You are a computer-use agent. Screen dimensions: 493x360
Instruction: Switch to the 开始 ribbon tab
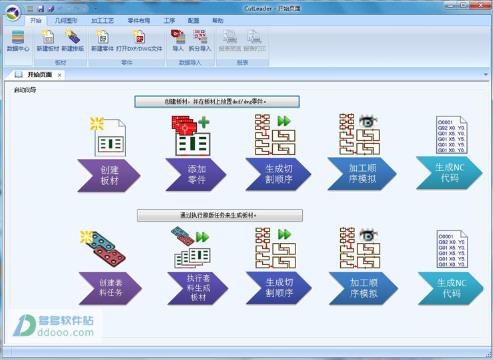tap(36, 21)
